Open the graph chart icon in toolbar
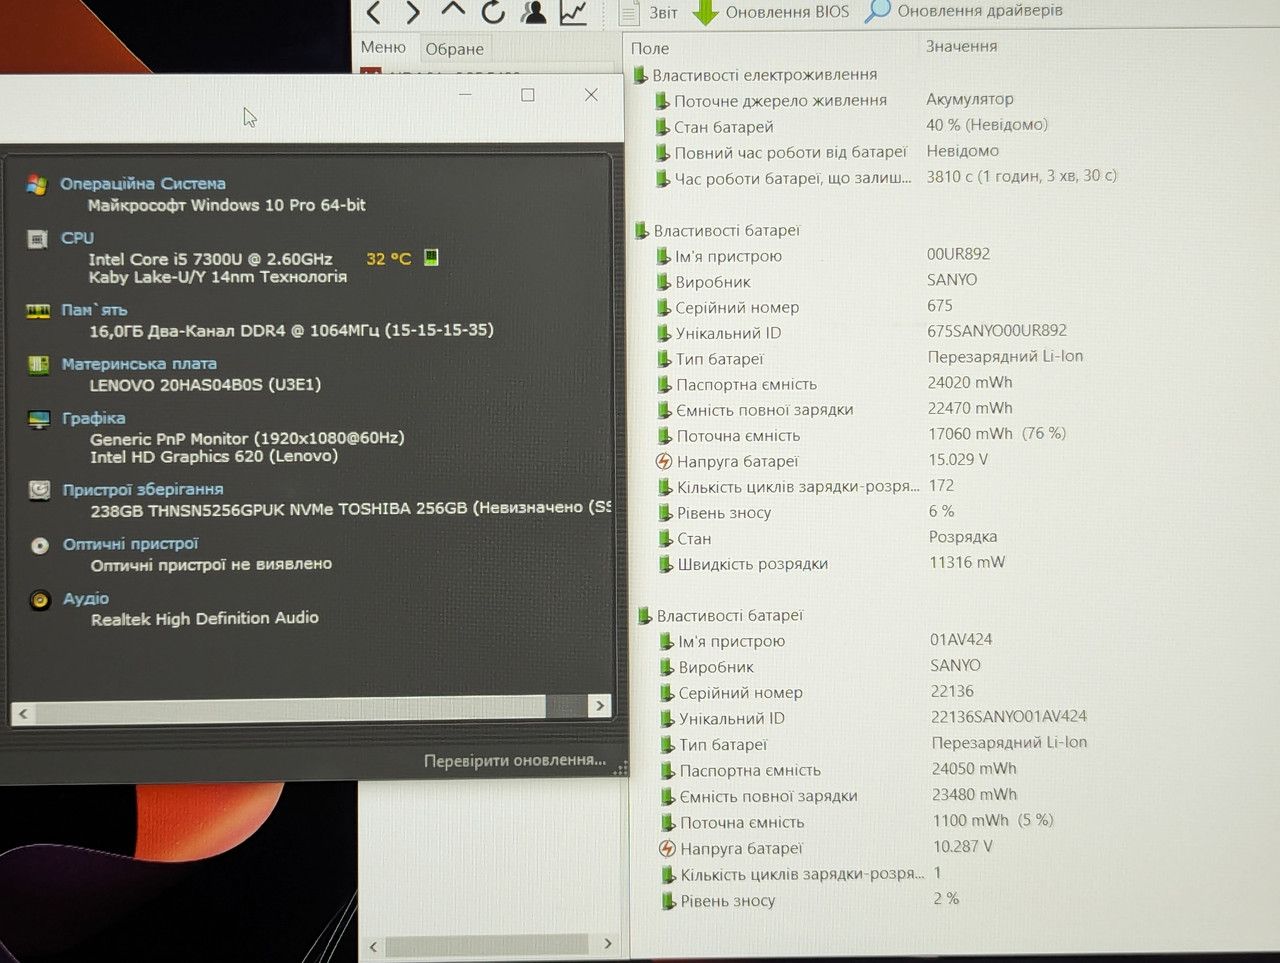Viewport: 1280px width, 963px height. tap(574, 12)
